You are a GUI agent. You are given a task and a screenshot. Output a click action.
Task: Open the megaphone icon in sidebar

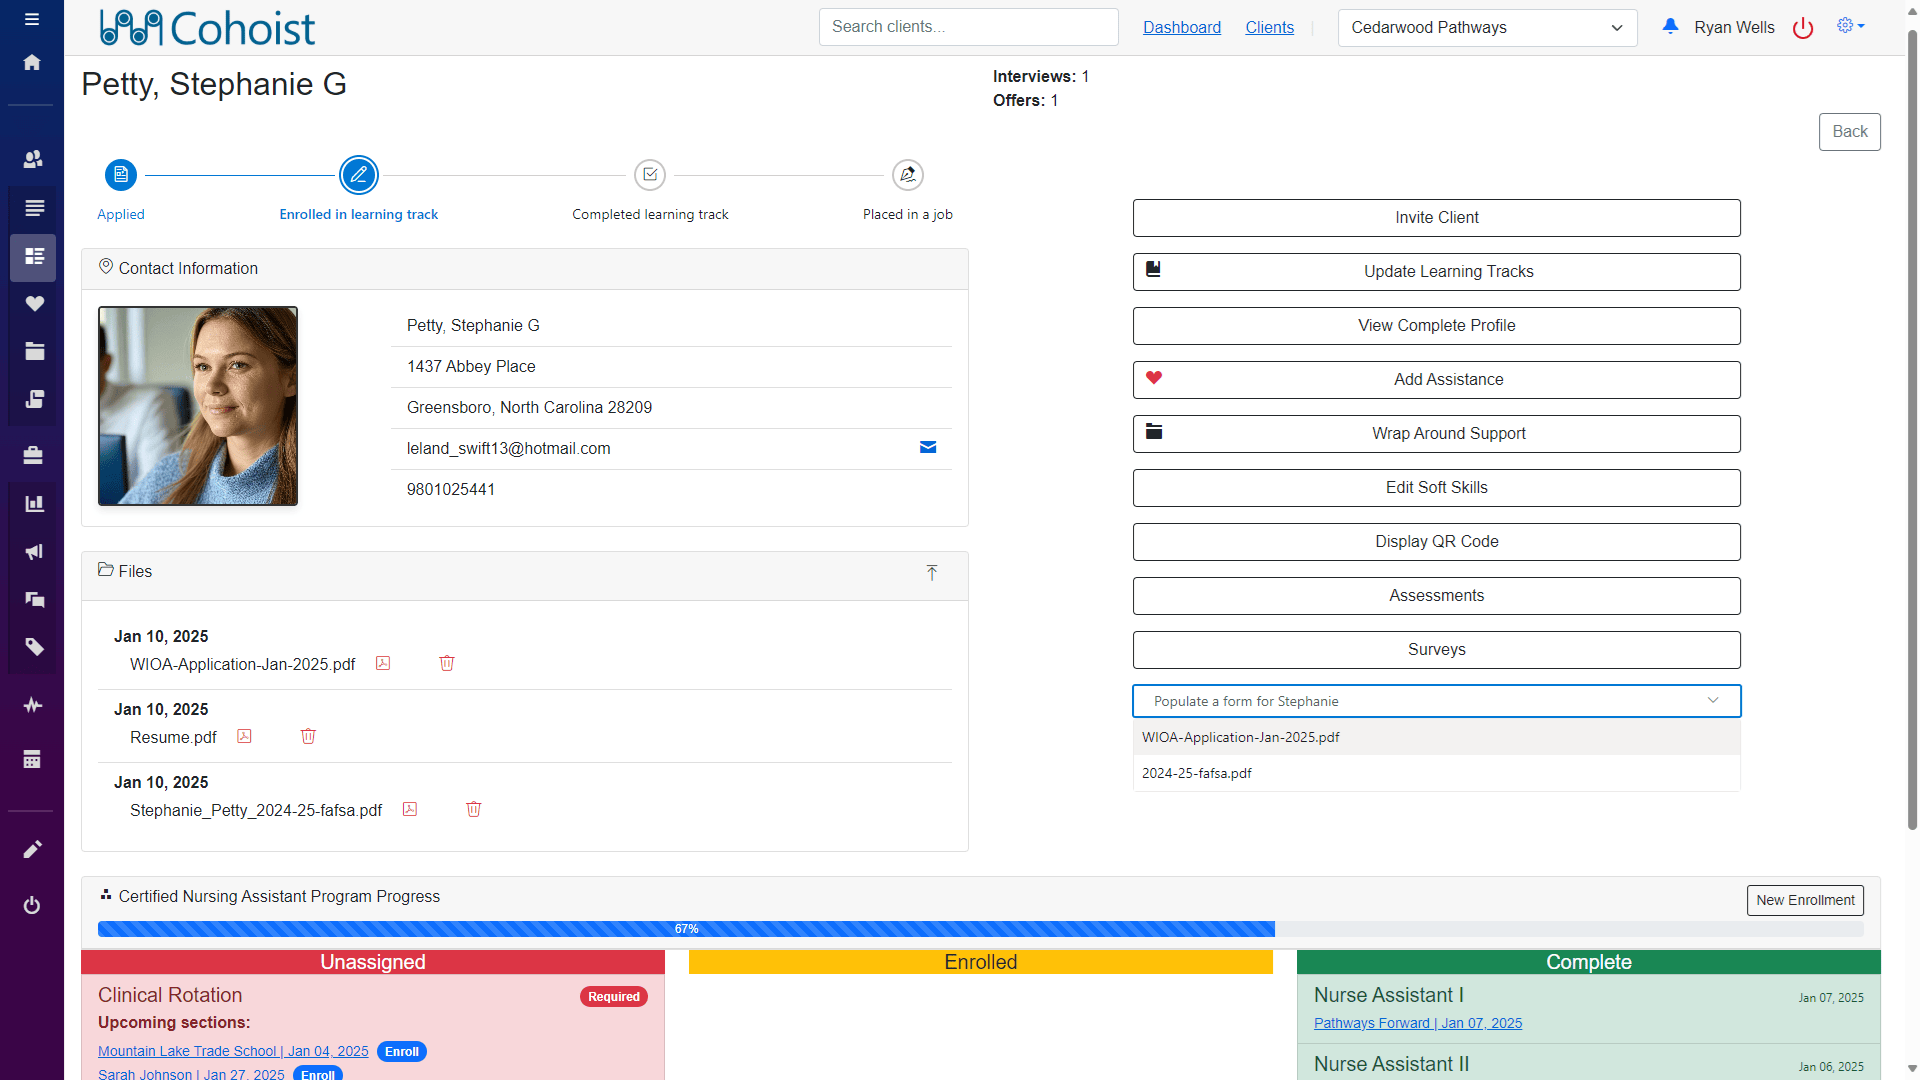pyautogui.click(x=34, y=552)
